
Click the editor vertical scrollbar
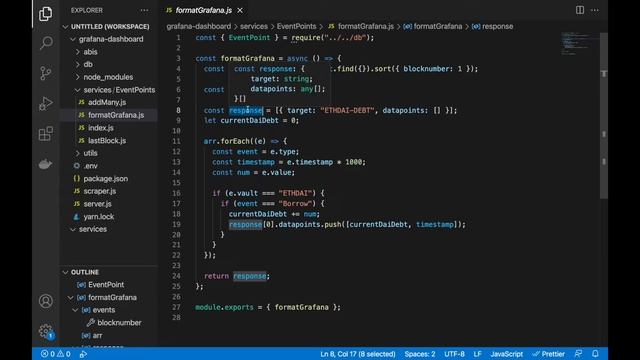604,116
